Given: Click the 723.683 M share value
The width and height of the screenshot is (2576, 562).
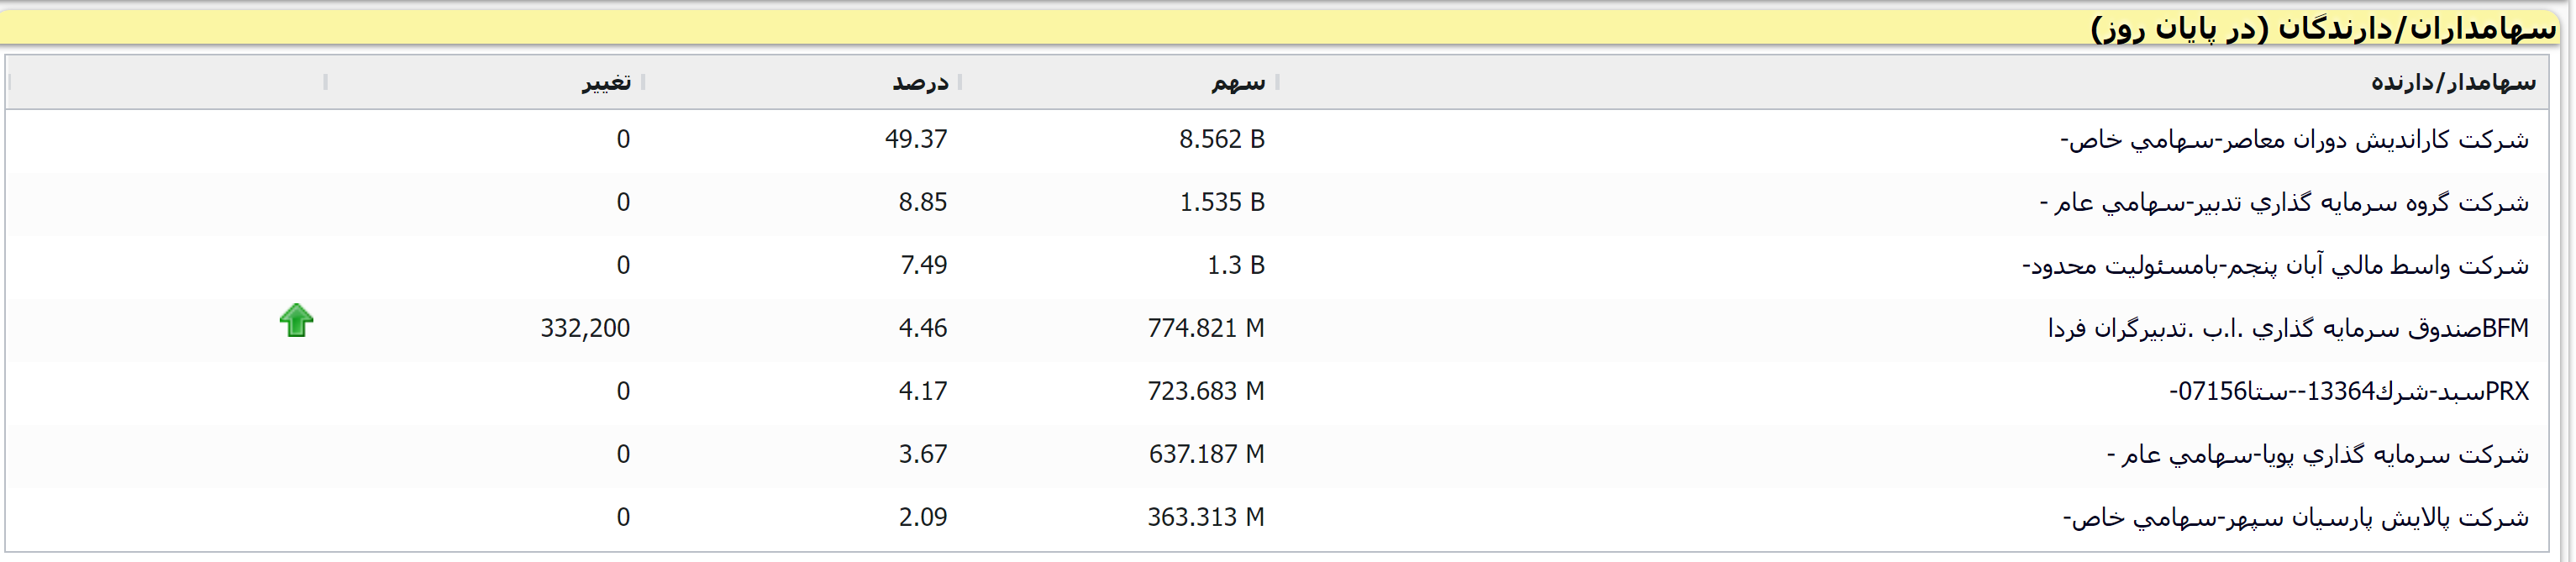Looking at the screenshot, I should (x=1205, y=392).
